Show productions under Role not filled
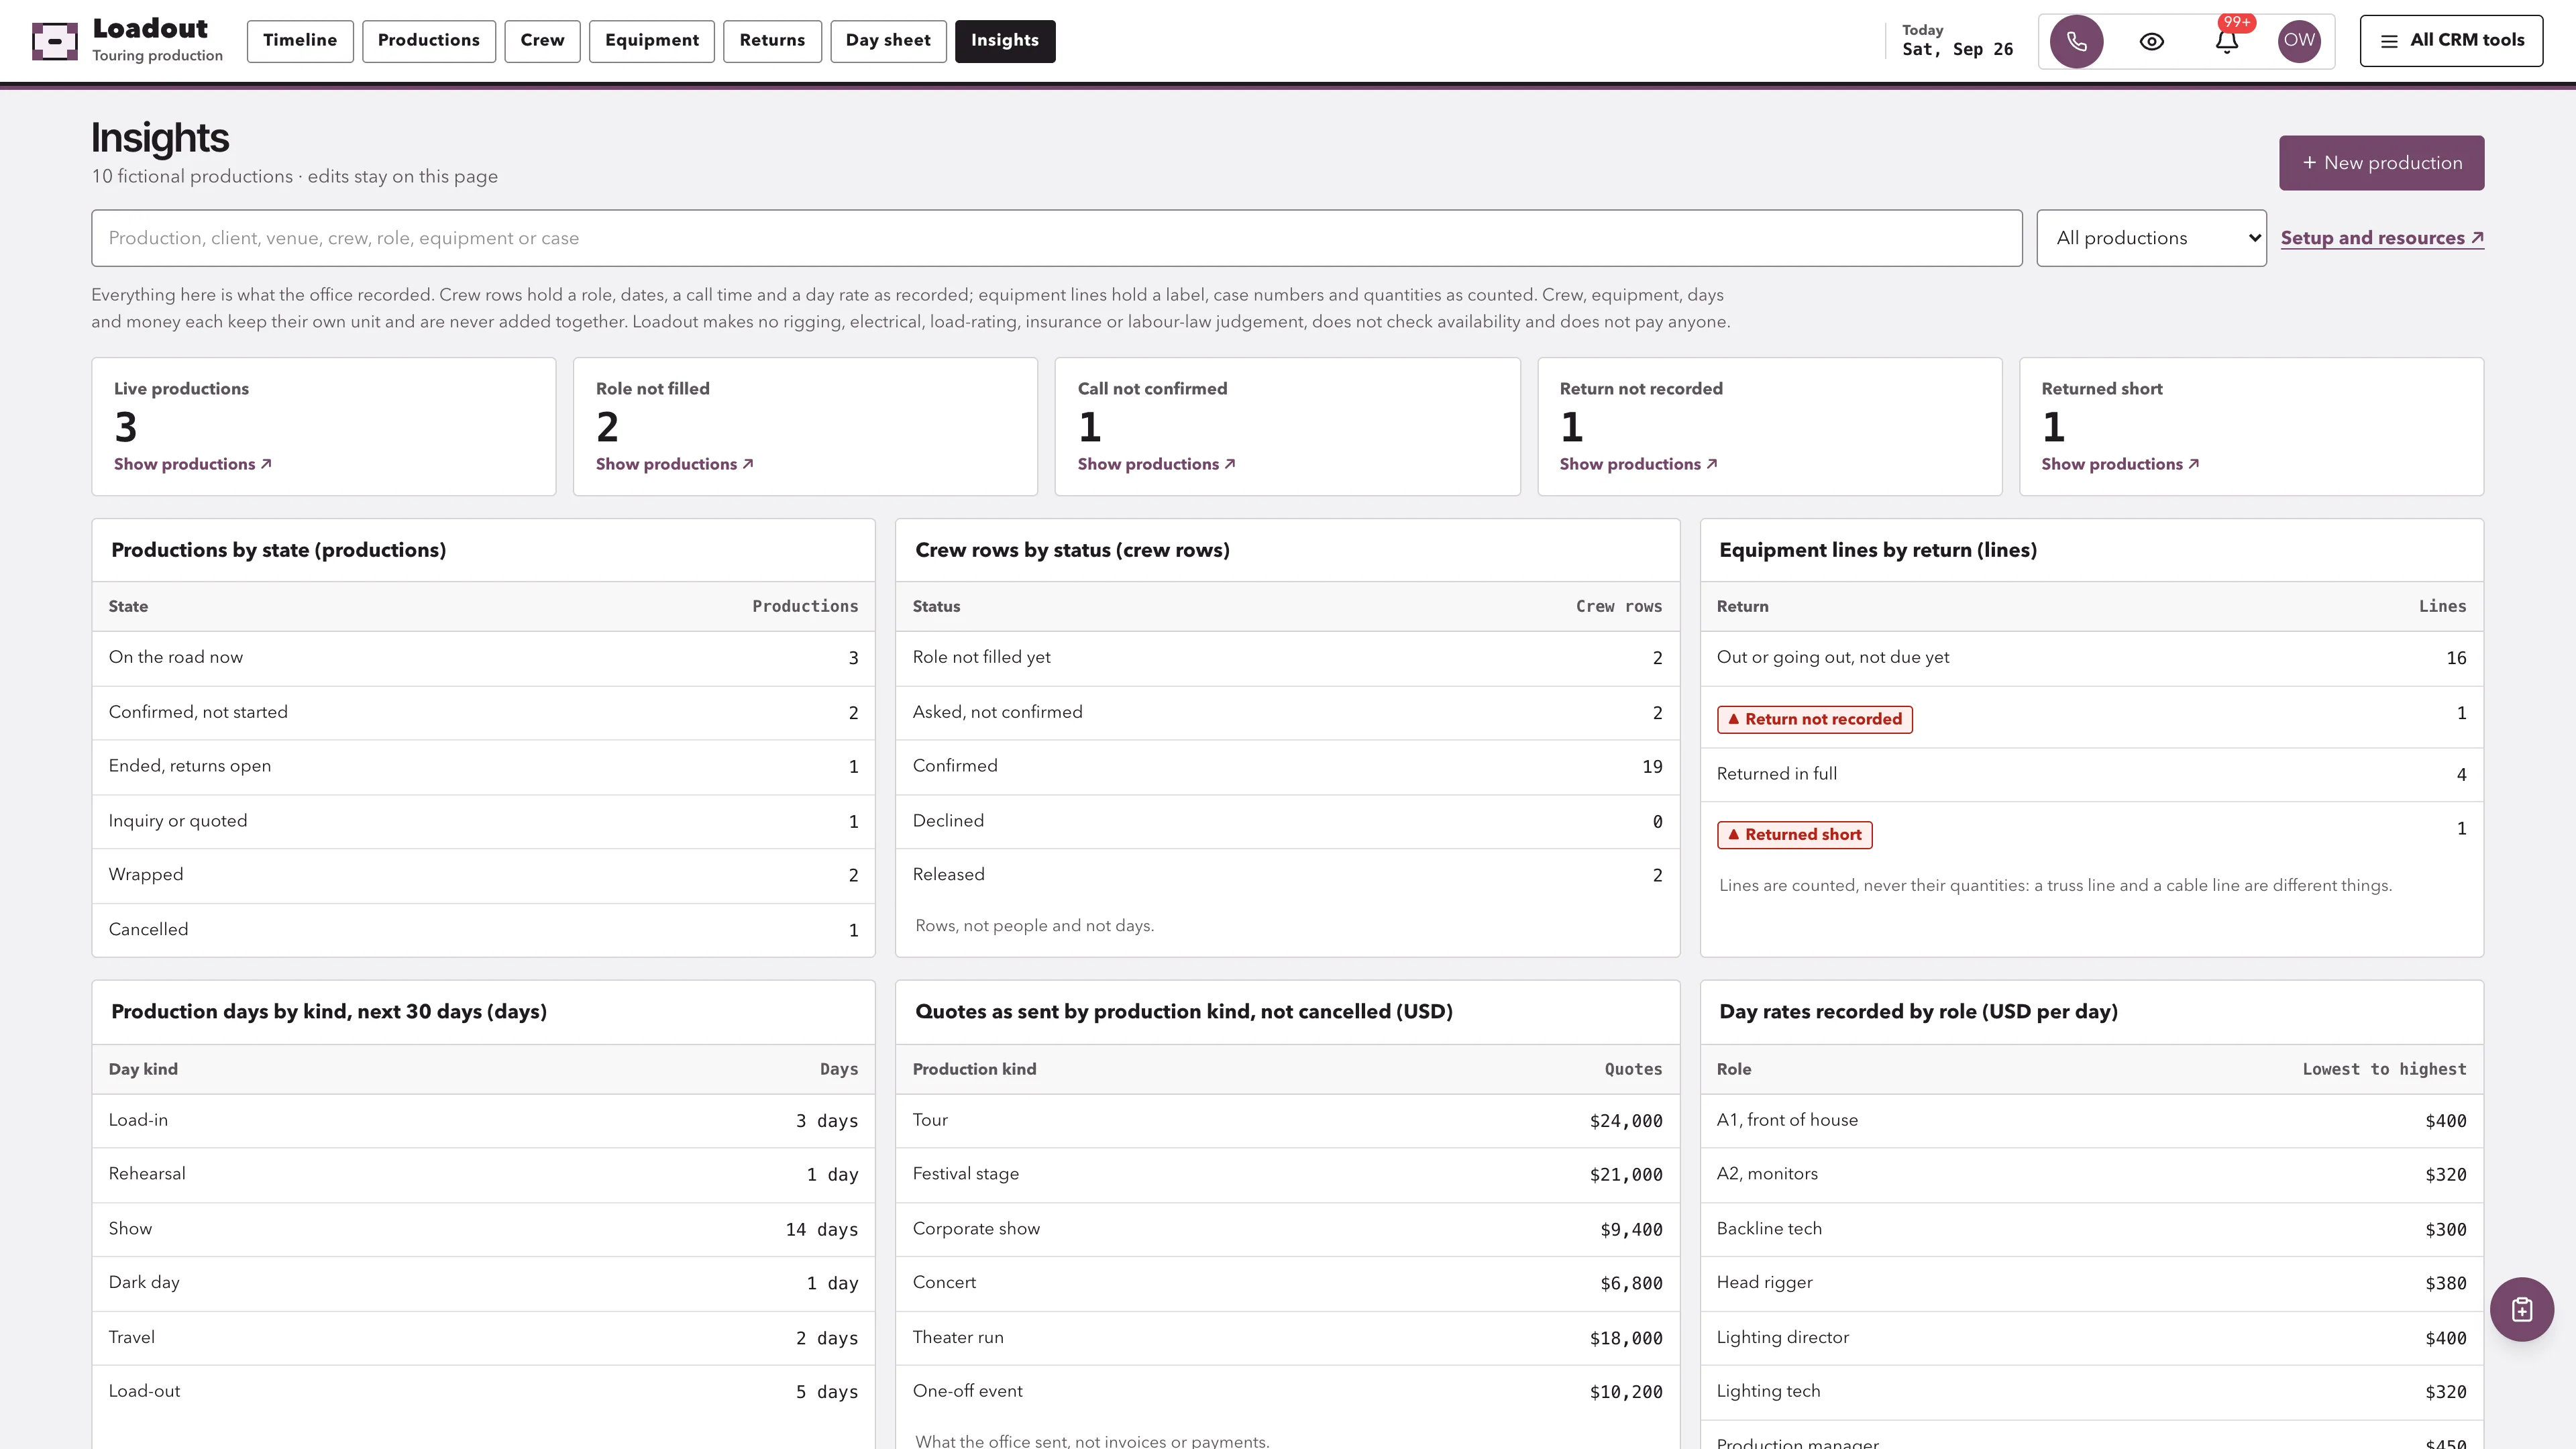This screenshot has width=2576, height=1449. click(675, 464)
